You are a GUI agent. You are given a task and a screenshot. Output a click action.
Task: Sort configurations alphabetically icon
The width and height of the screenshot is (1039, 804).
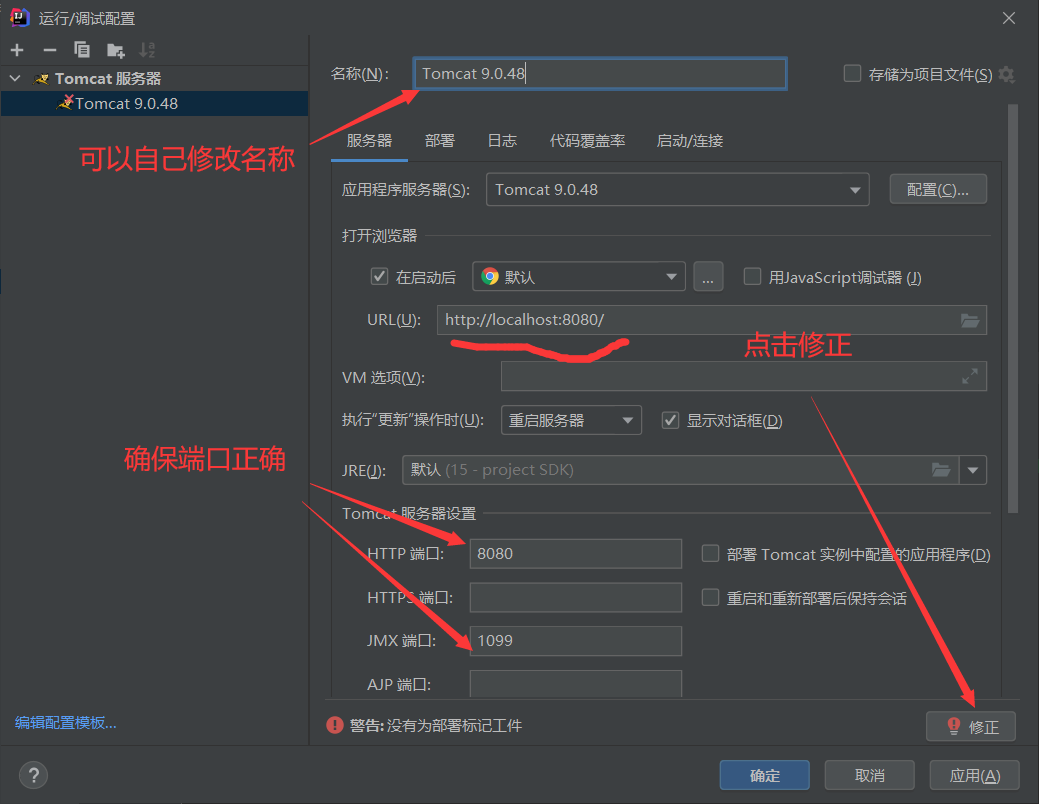click(147, 50)
